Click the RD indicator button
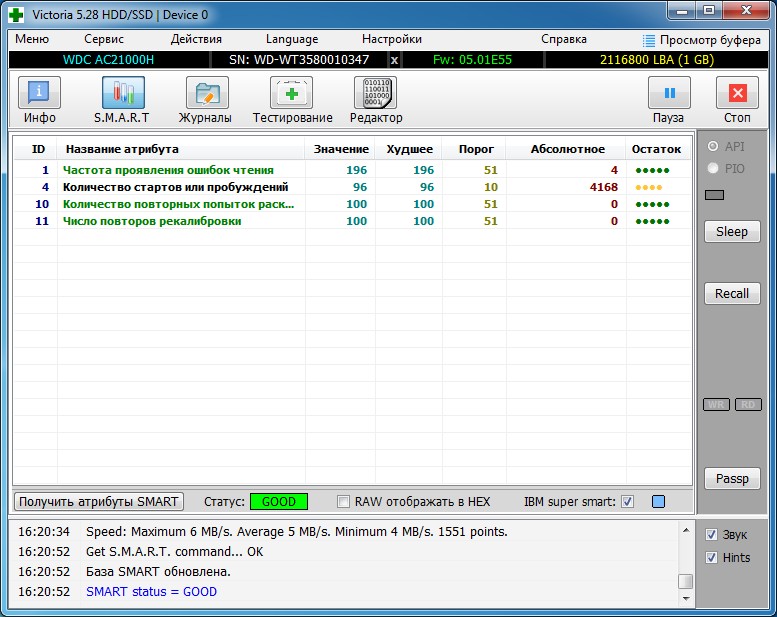 (748, 404)
